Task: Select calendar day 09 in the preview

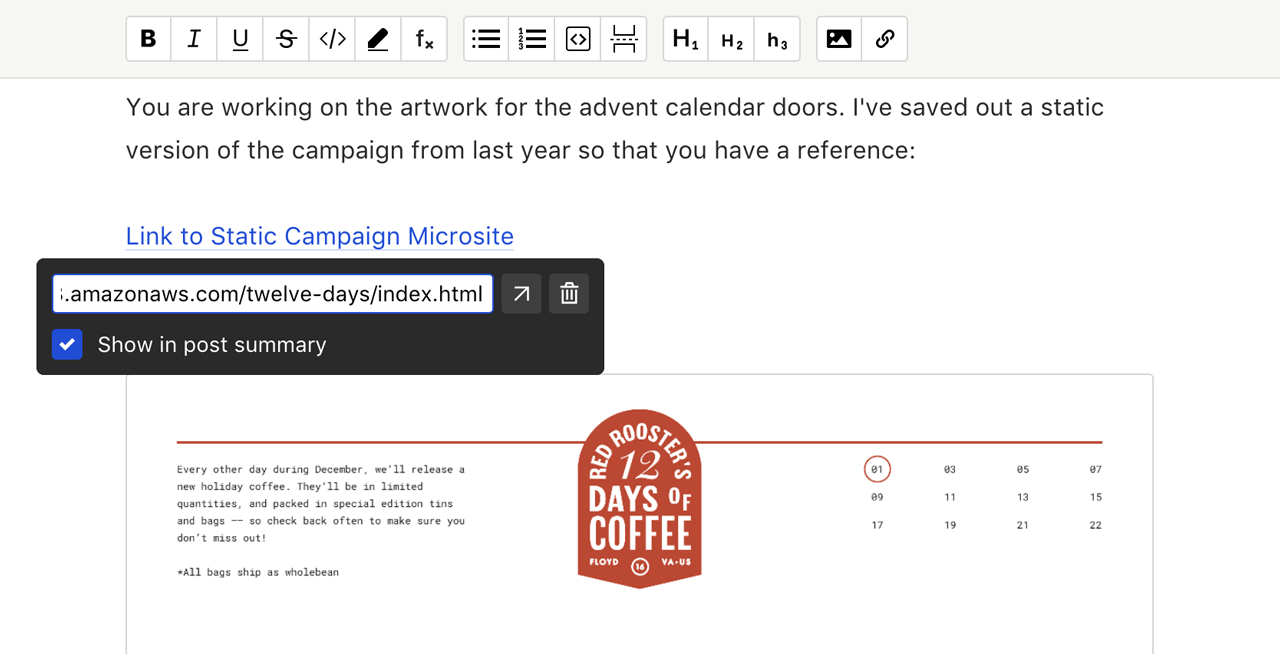Action: (x=877, y=497)
